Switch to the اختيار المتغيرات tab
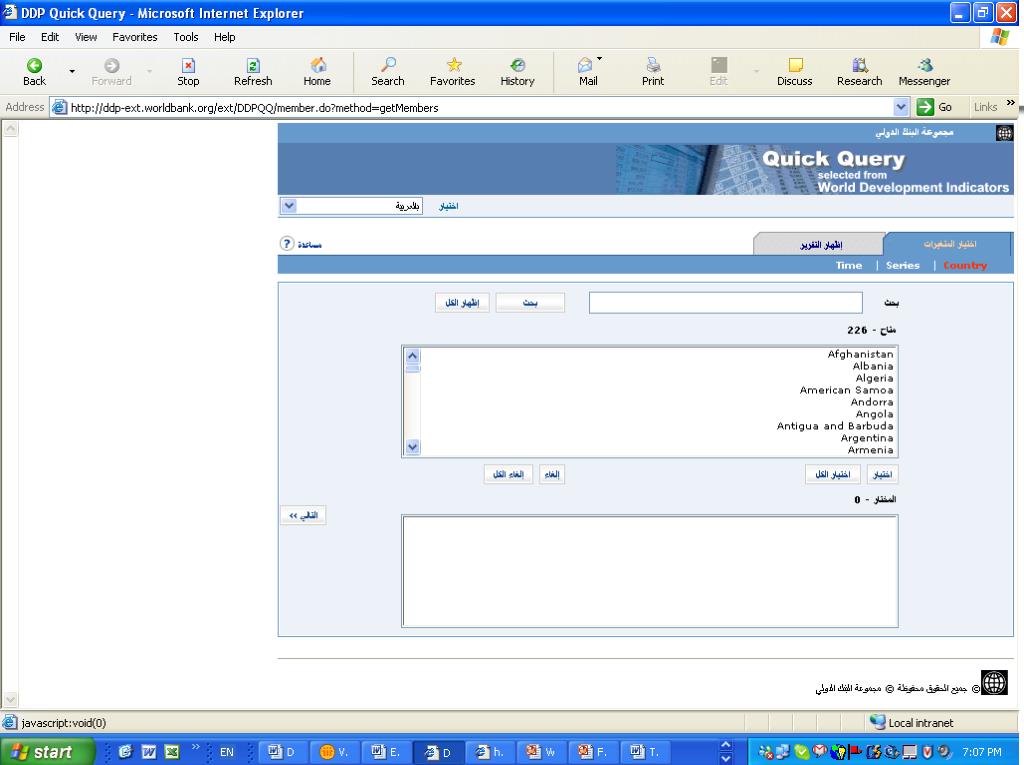 pyautogui.click(x=949, y=244)
